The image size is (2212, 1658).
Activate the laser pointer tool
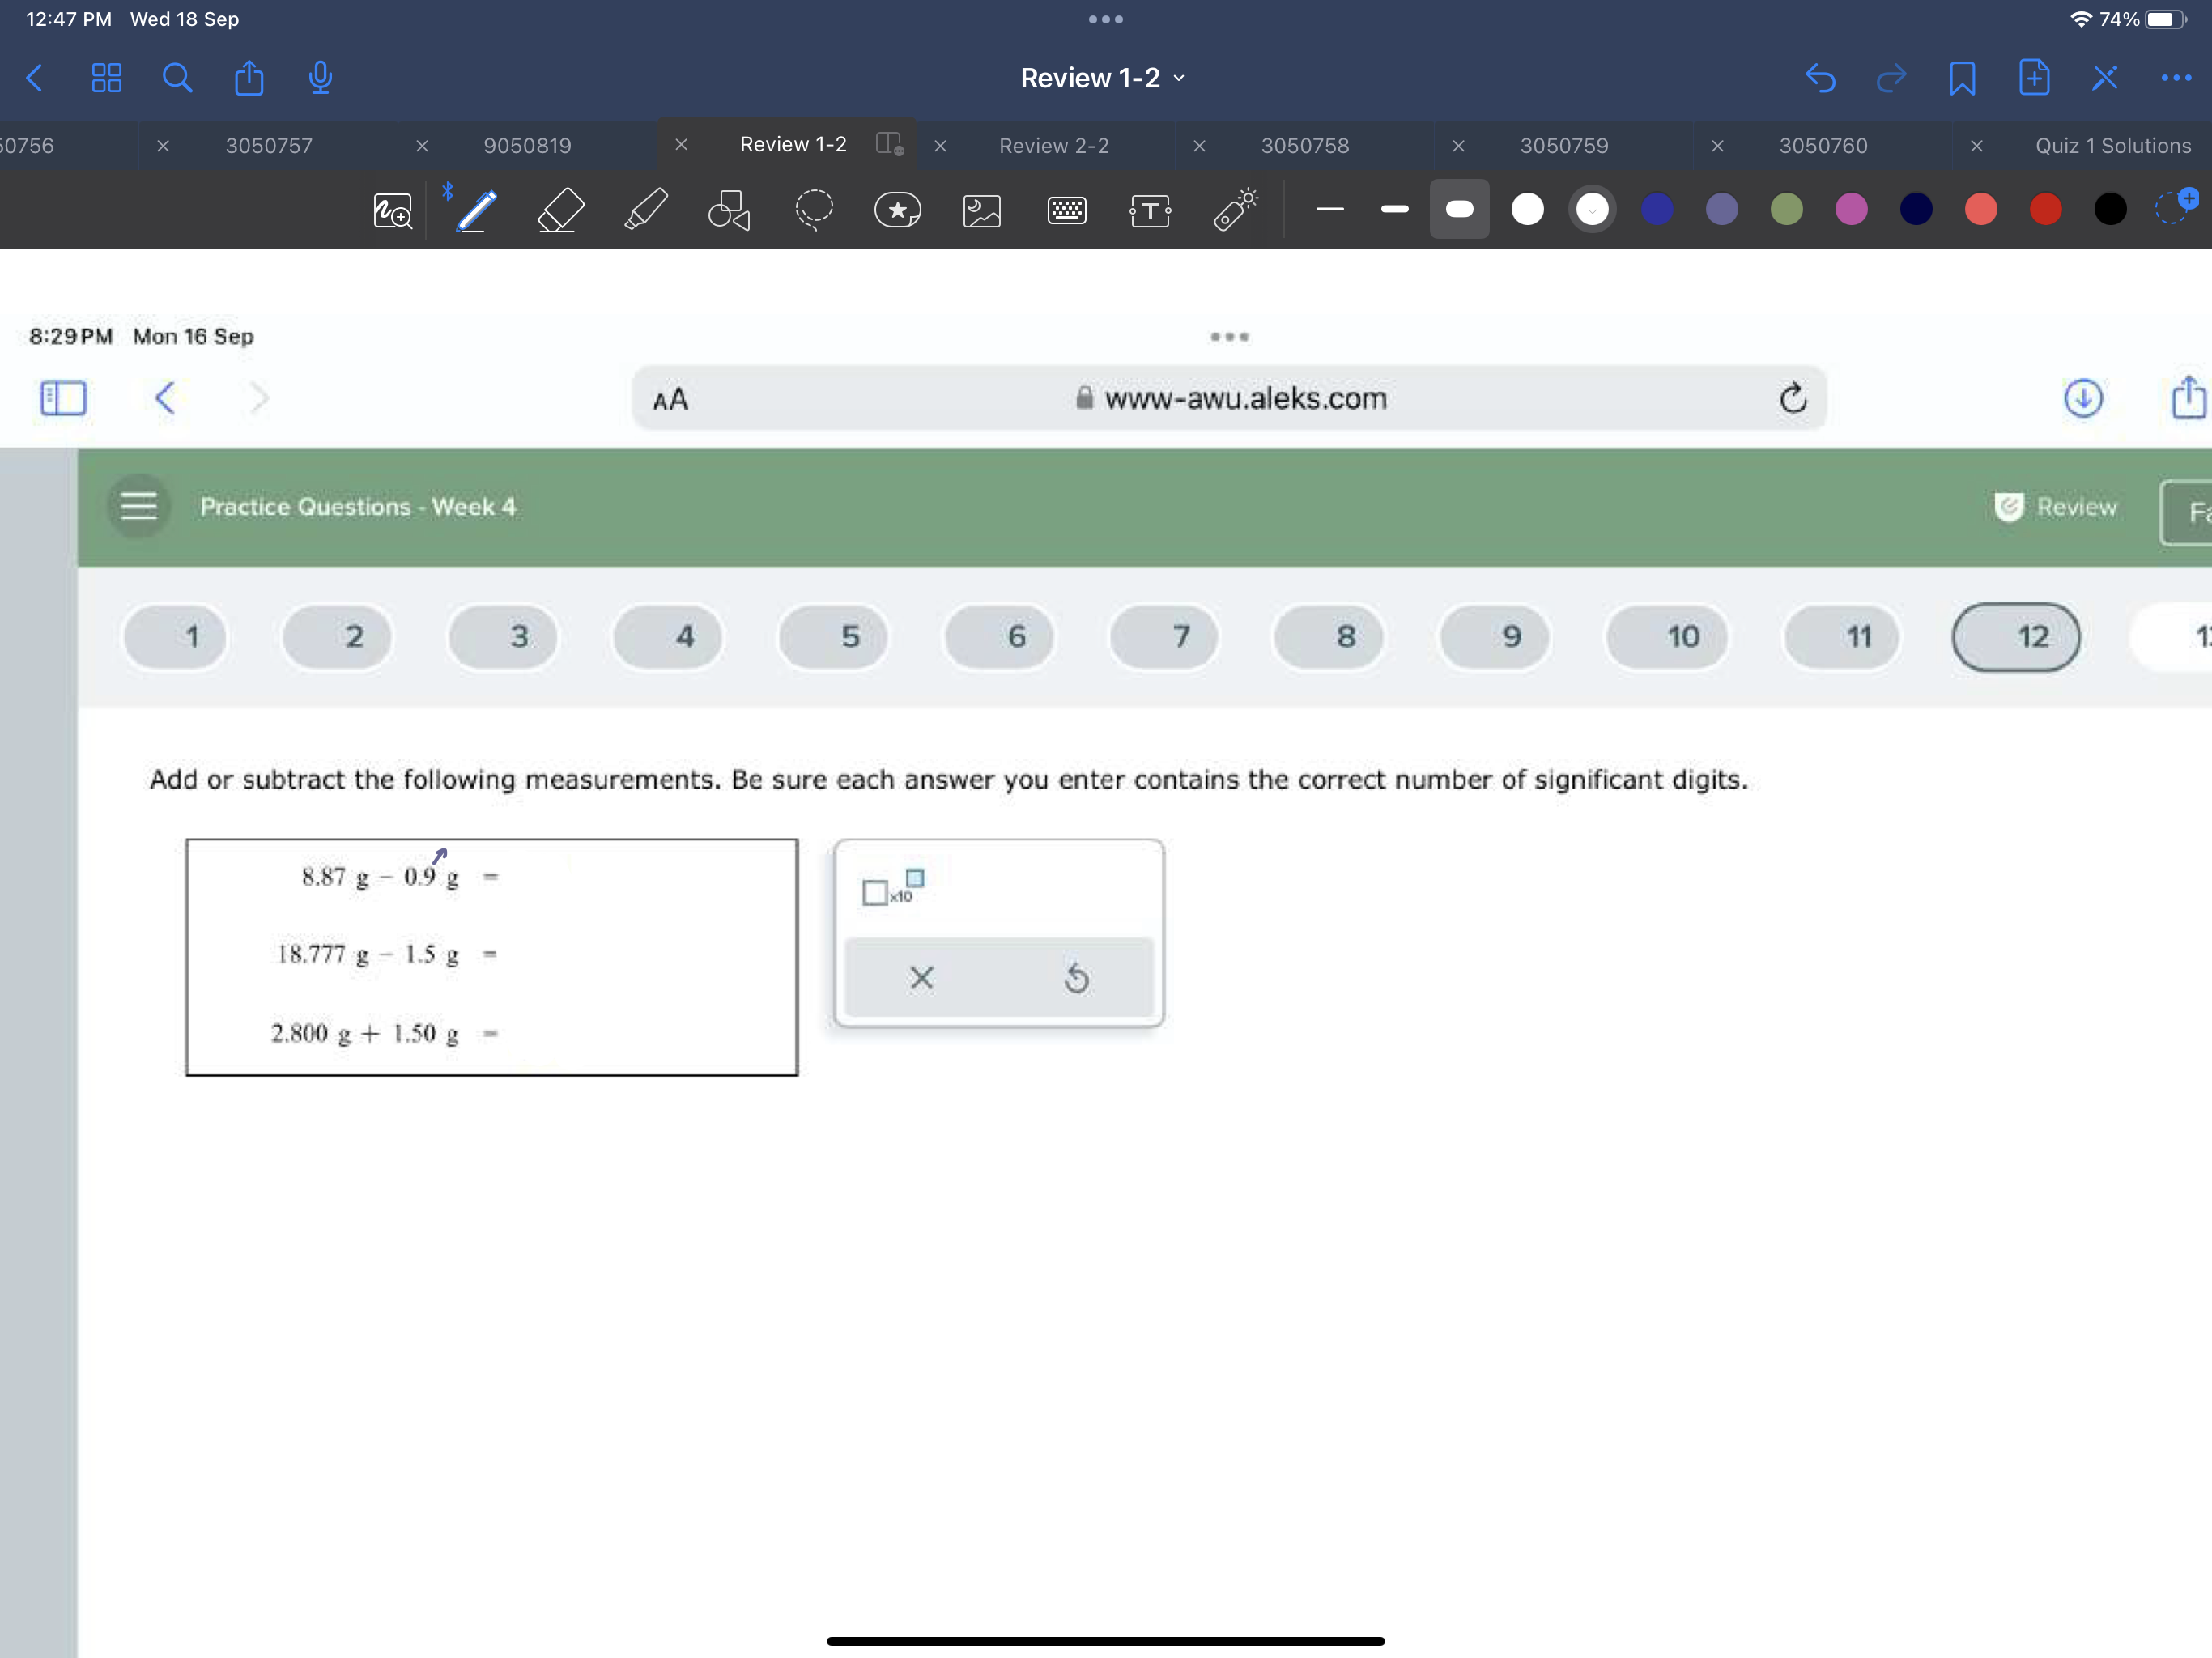pyautogui.click(x=1234, y=210)
